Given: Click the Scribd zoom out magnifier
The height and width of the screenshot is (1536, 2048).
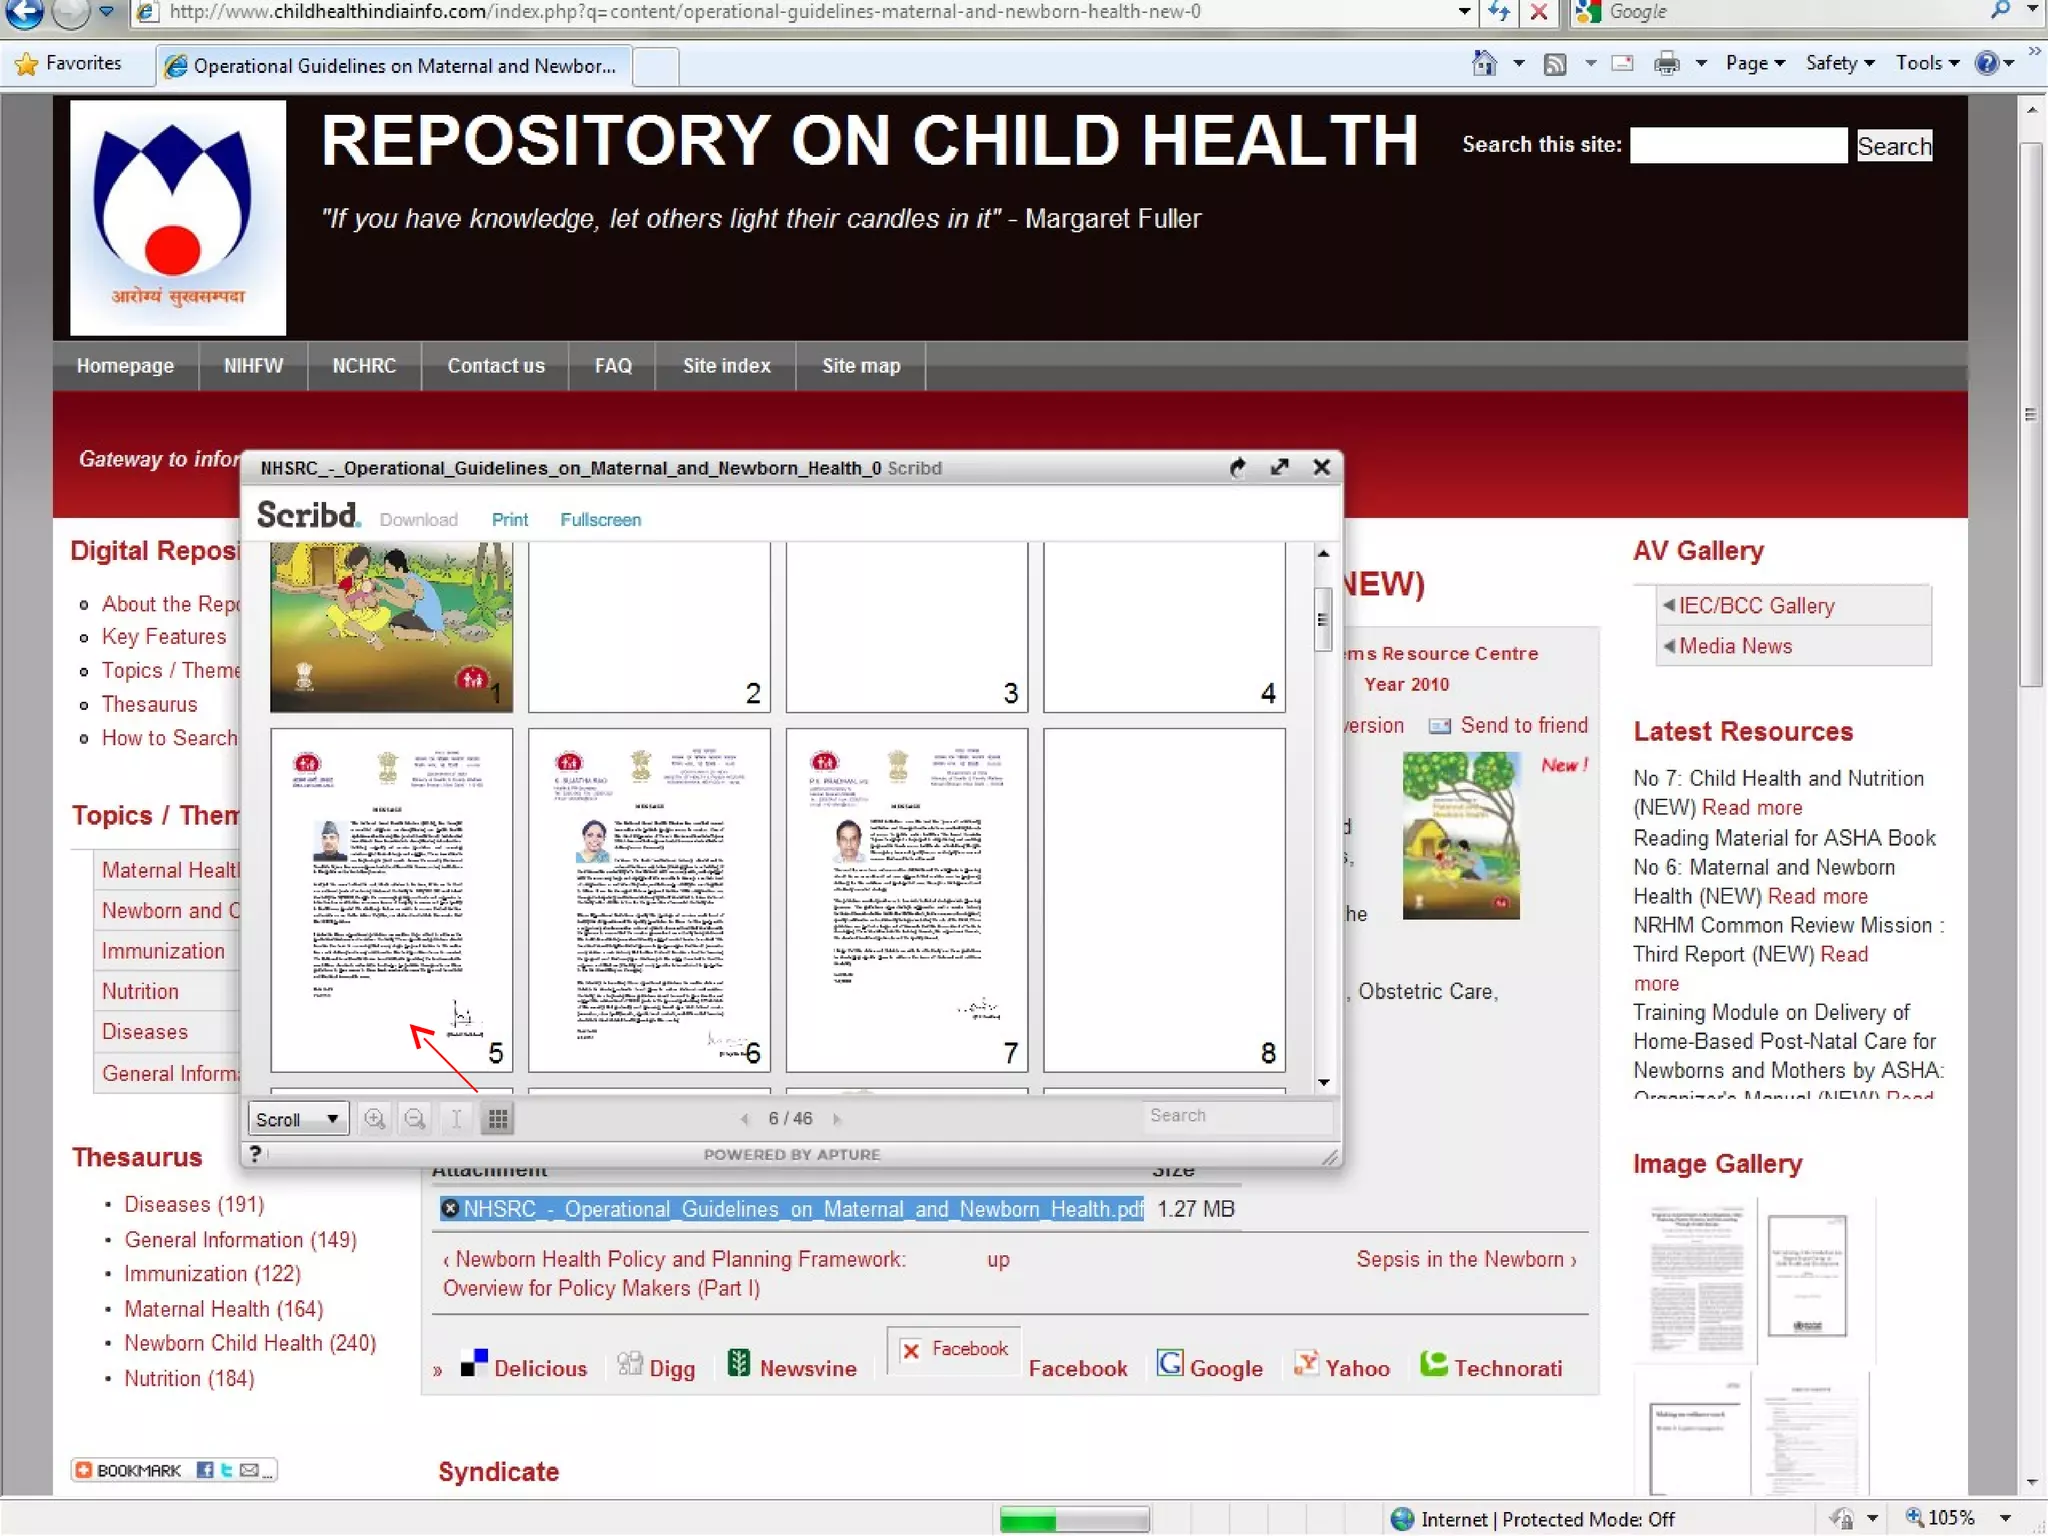Looking at the screenshot, I should 415,1118.
